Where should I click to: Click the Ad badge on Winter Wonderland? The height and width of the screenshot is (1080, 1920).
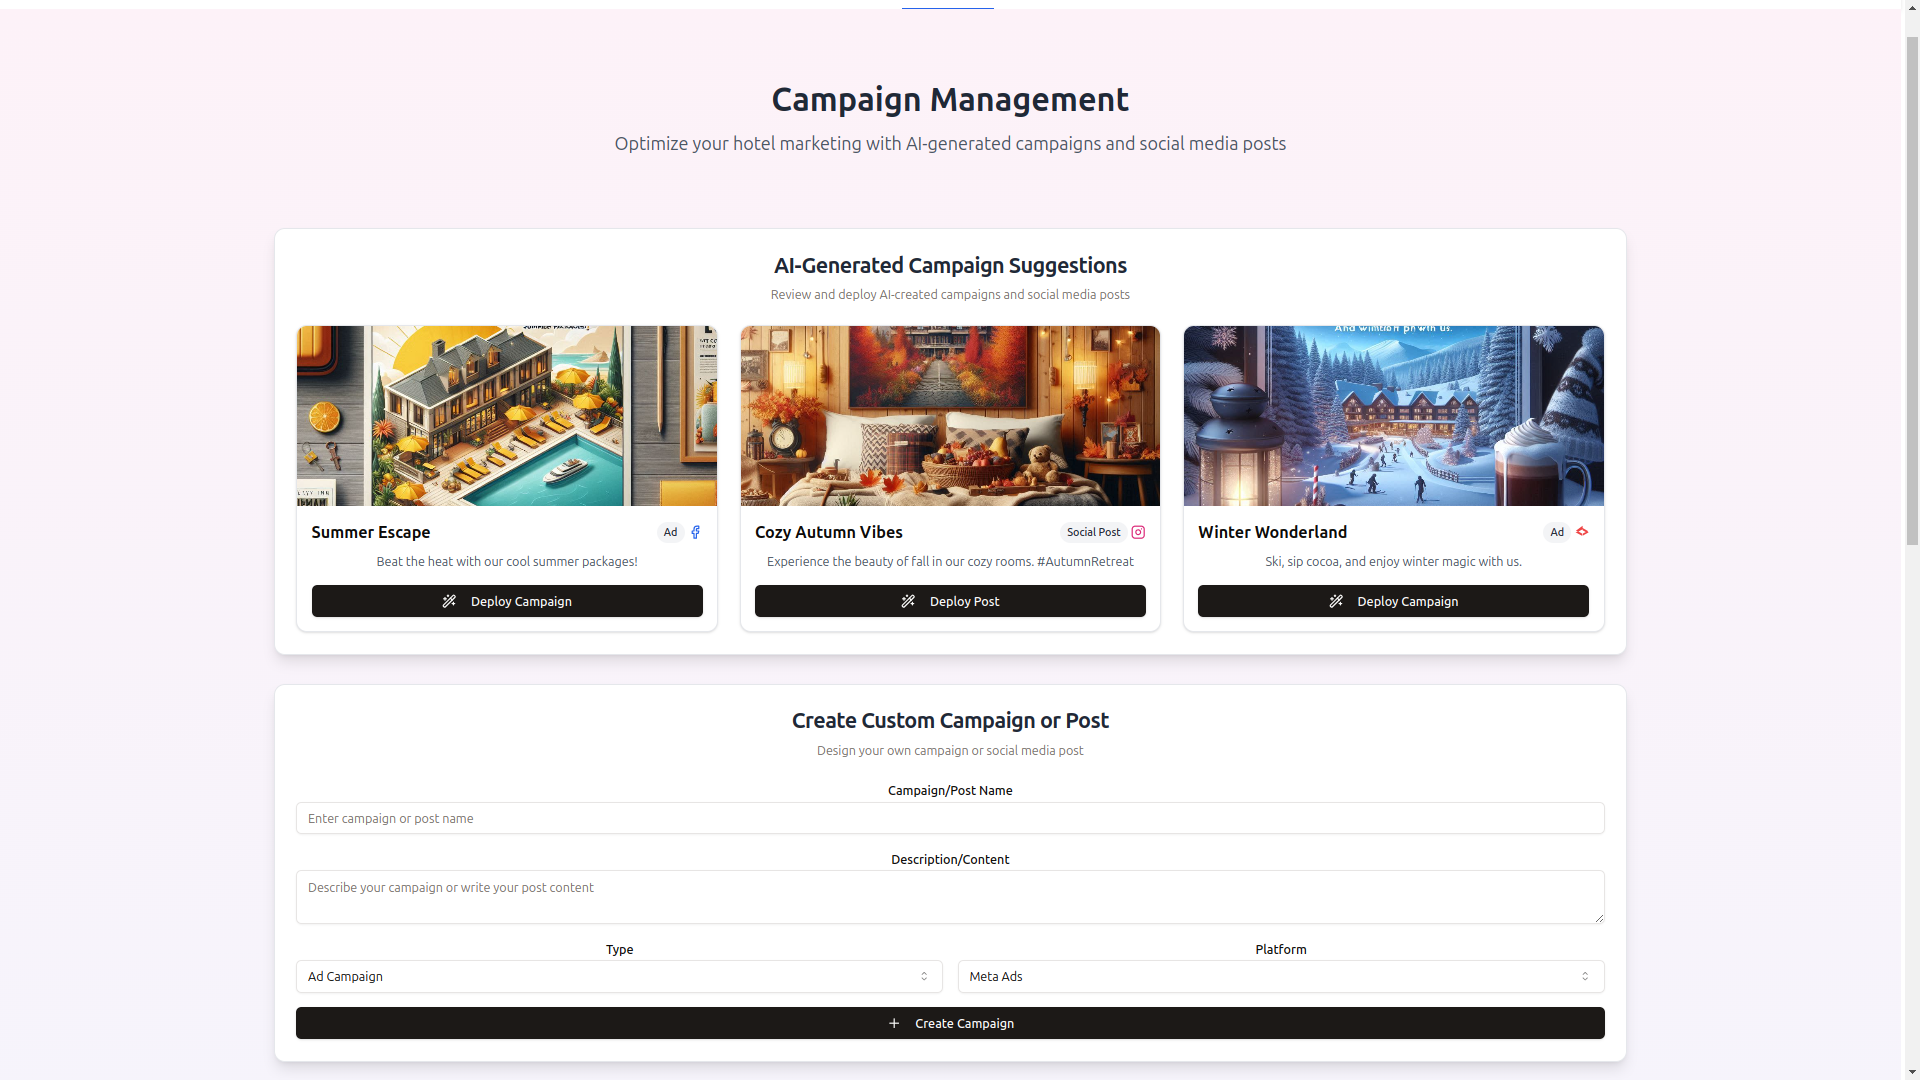[x=1556, y=532]
